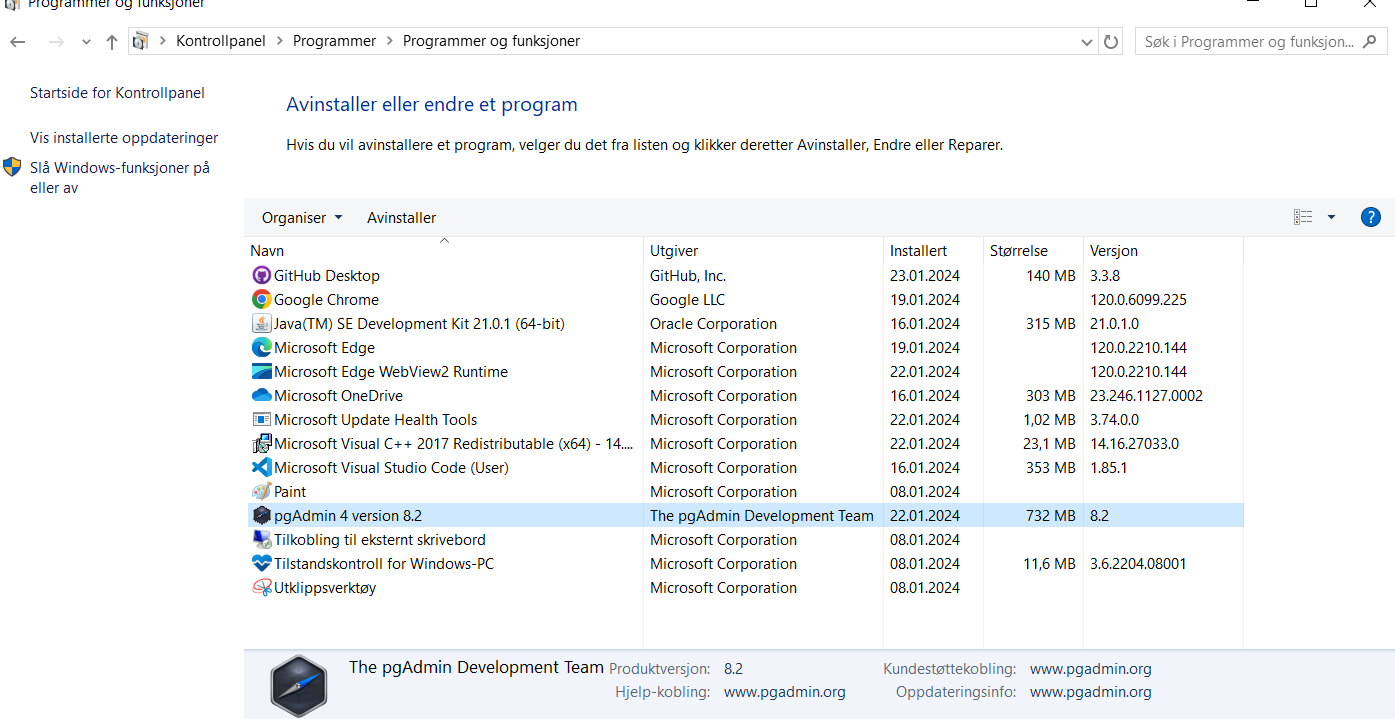Viewport: 1395px width, 719px height.
Task: Click the Tilkobling til eksternt skrivebord icon
Action: [x=261, y=539]
